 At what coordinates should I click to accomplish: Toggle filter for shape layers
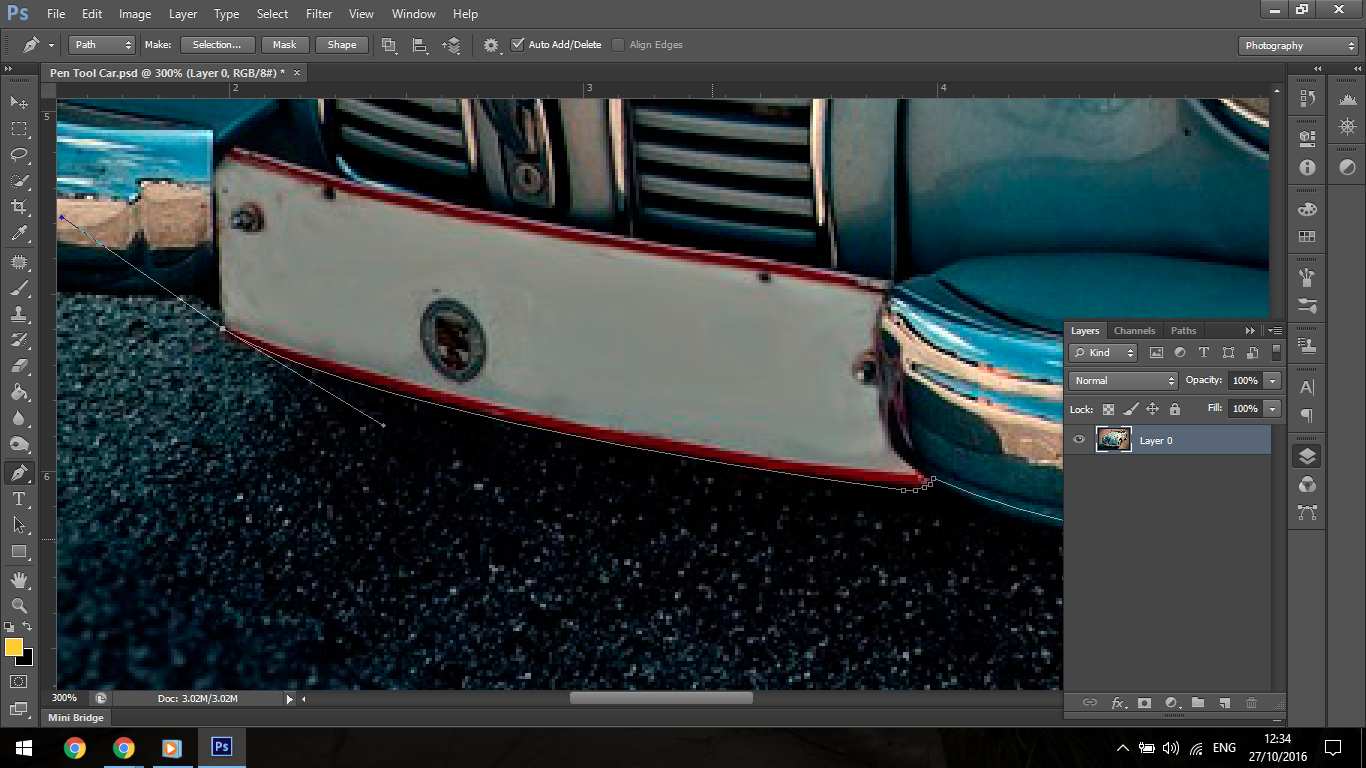(1227, 353)
